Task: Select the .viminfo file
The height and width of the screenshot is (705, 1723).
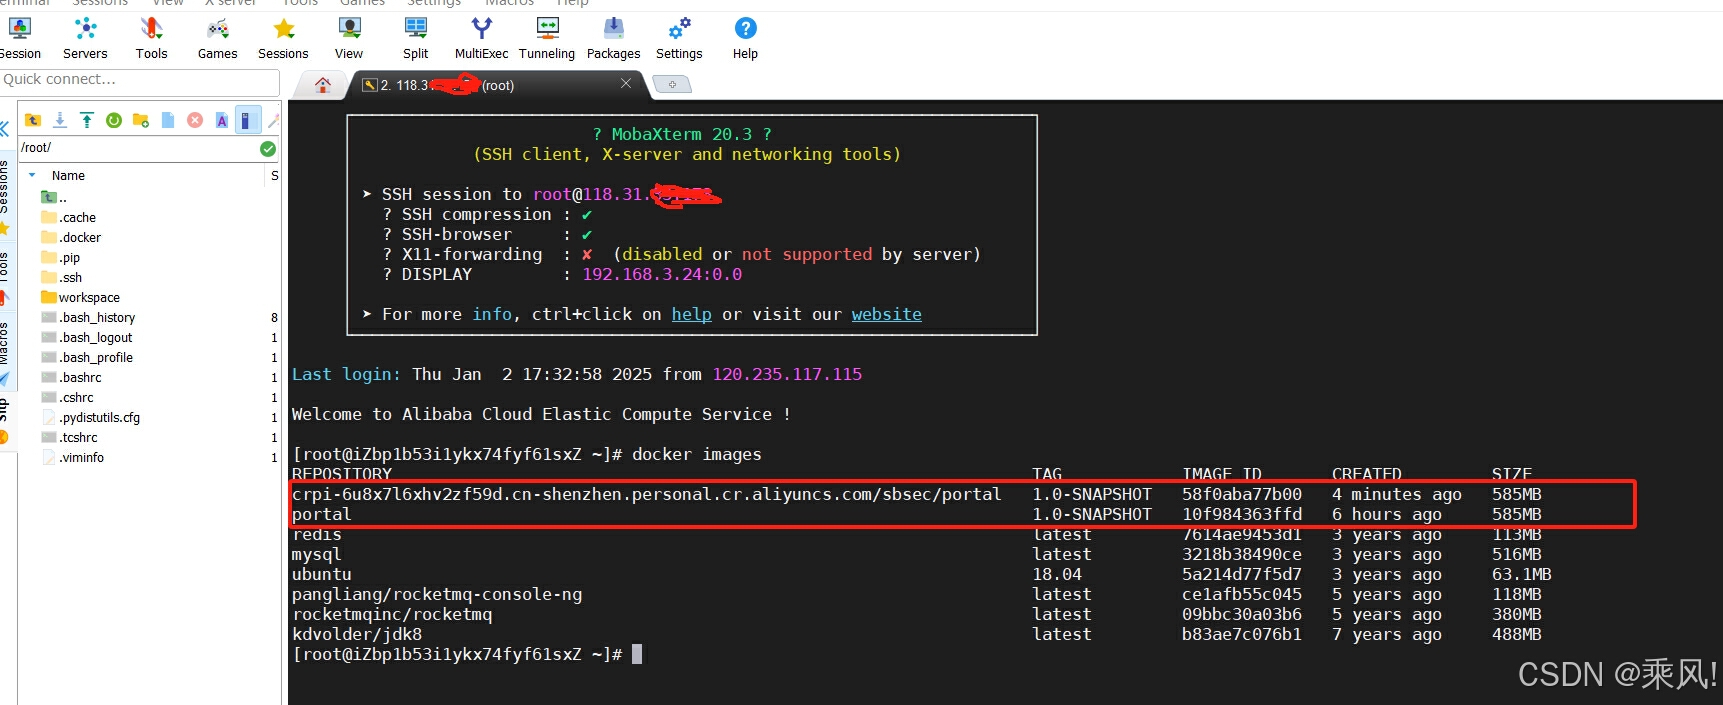Action: pyautogui.click(x=73, y=457)
